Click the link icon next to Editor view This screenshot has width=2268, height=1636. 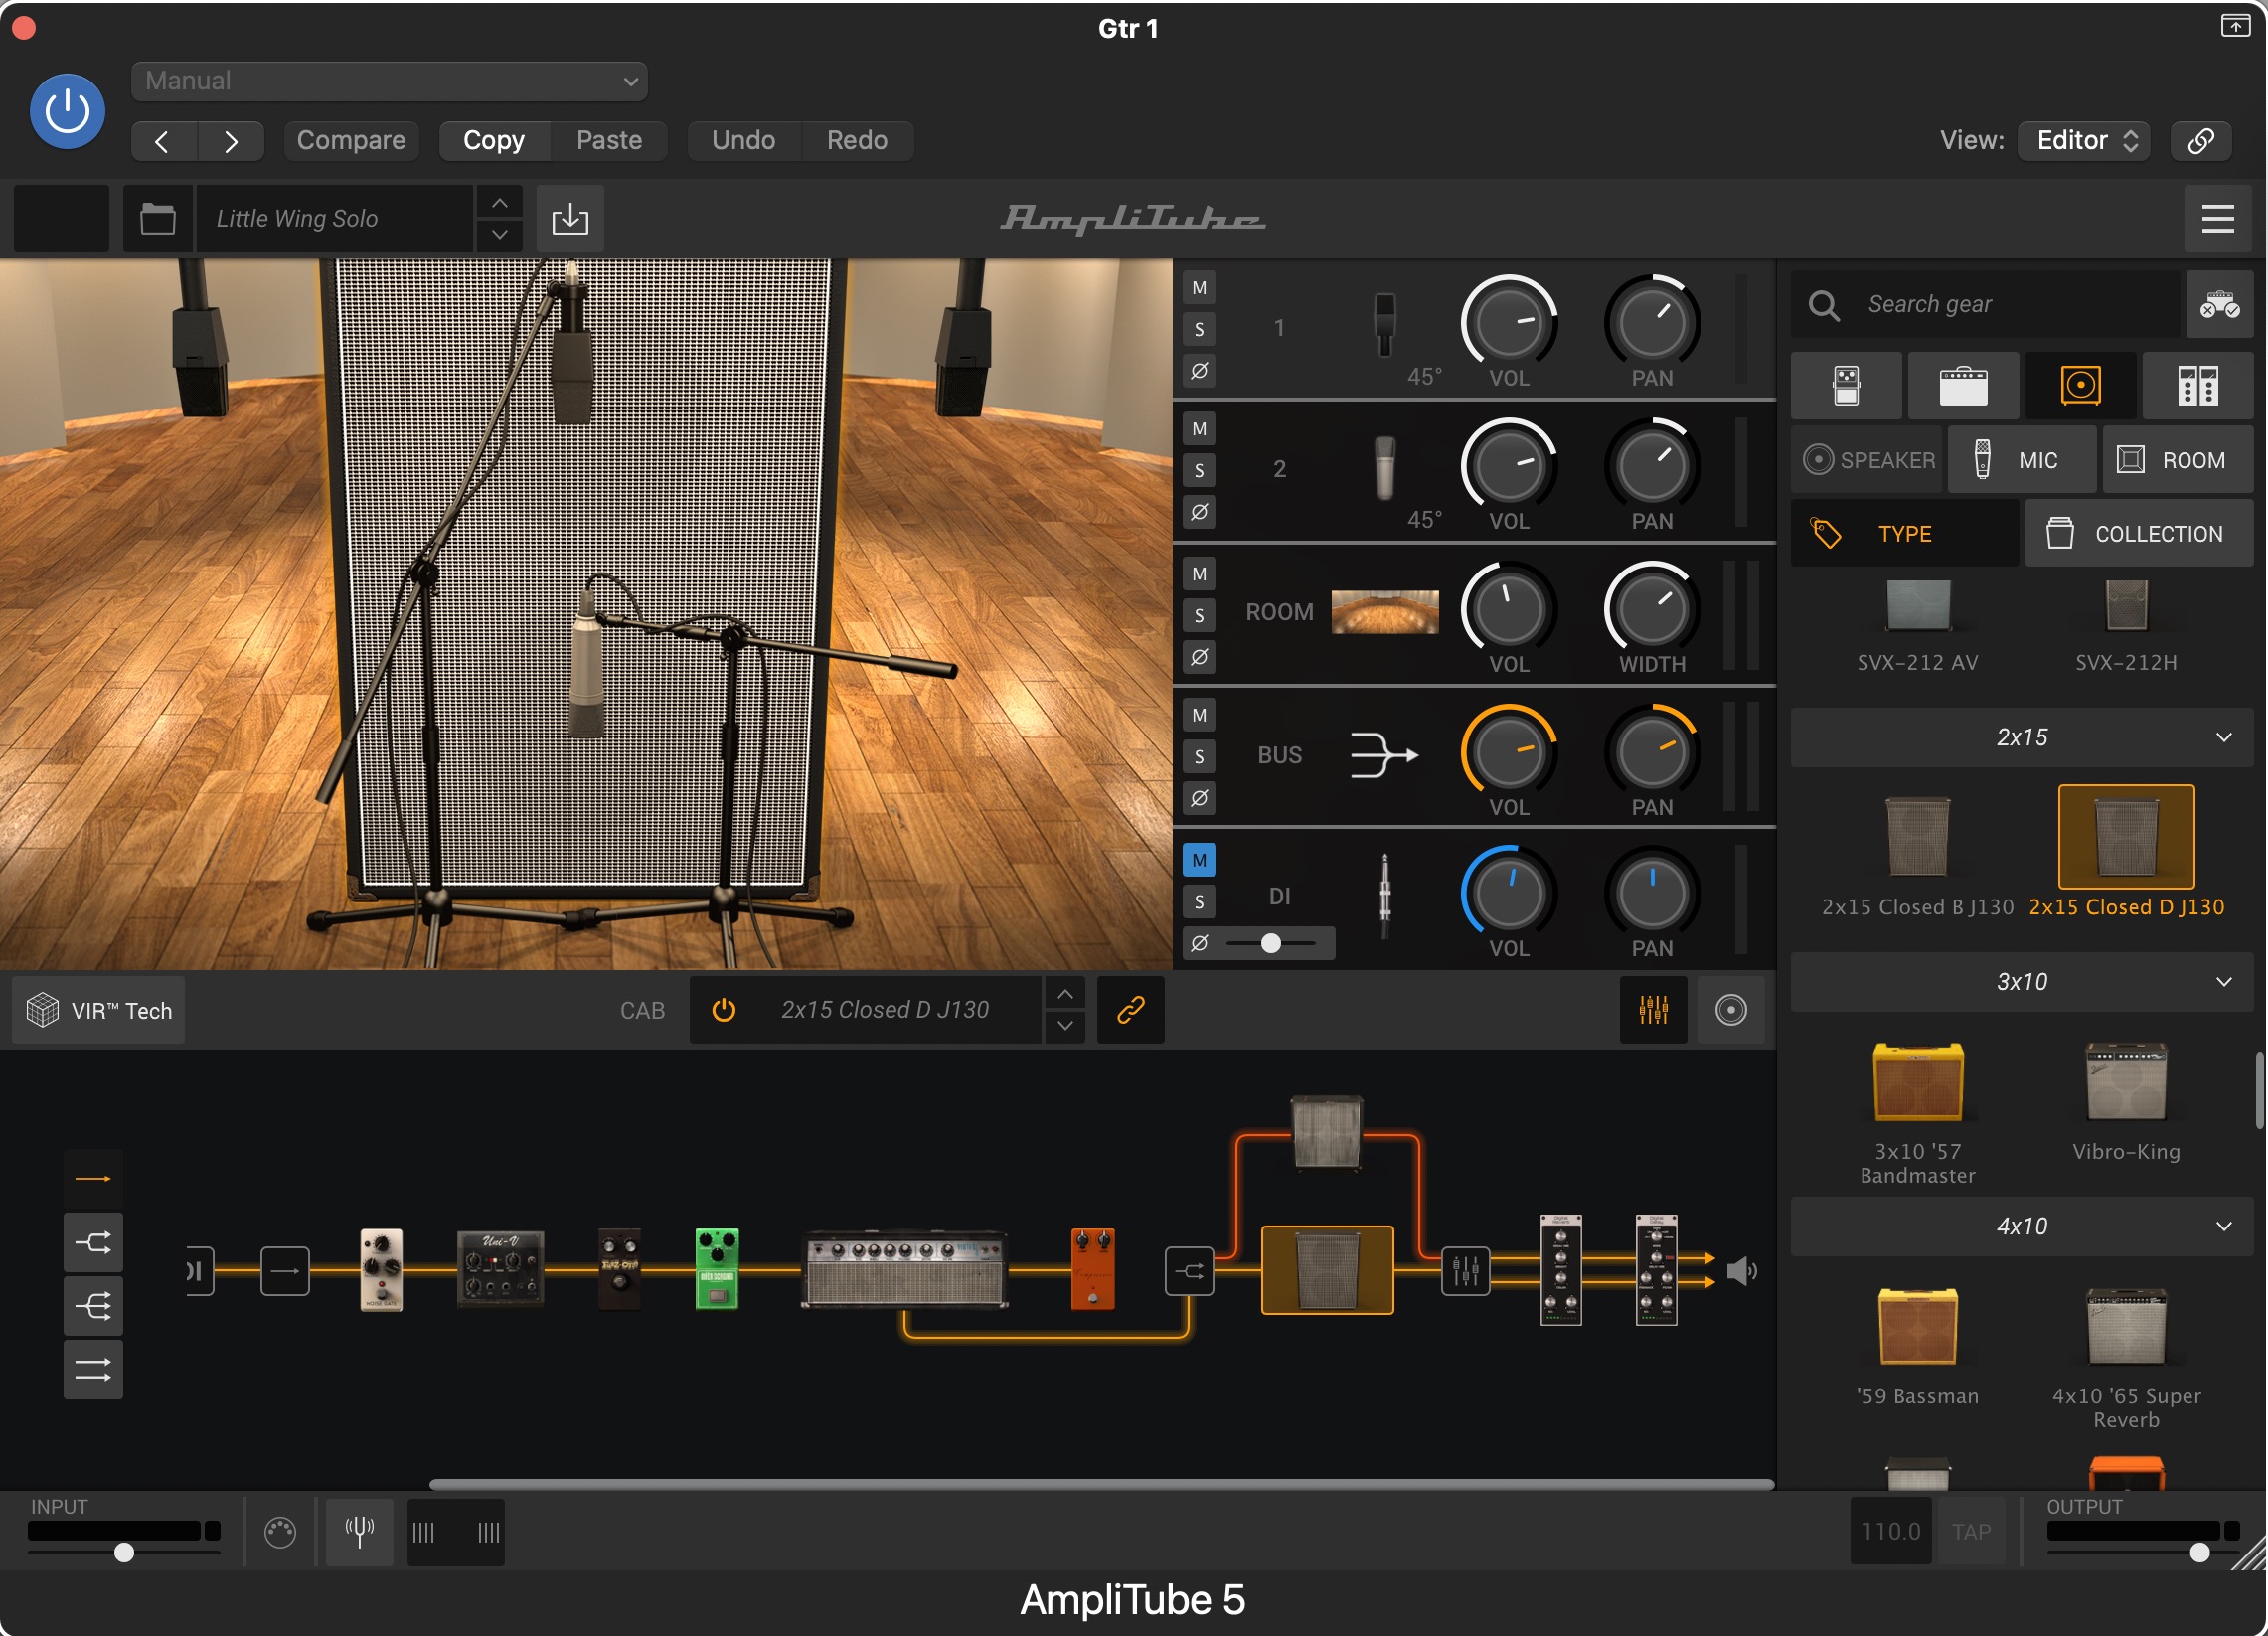(x=2201, y=140)
